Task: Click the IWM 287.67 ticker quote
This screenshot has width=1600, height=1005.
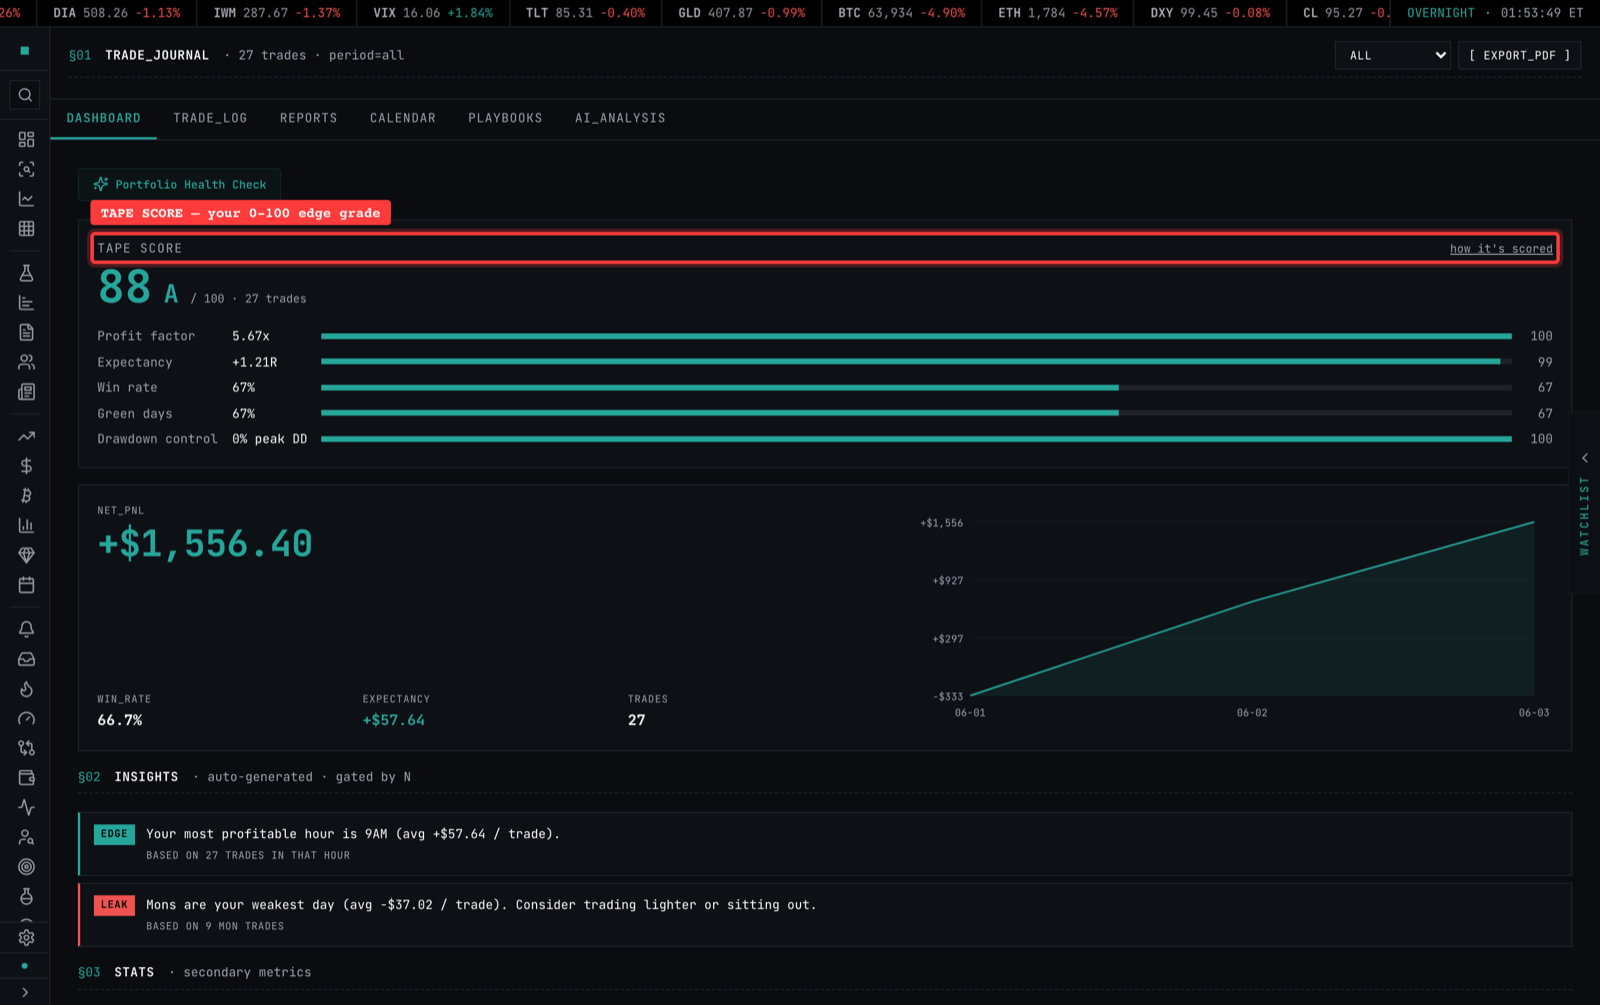Action: pos(277,13)
